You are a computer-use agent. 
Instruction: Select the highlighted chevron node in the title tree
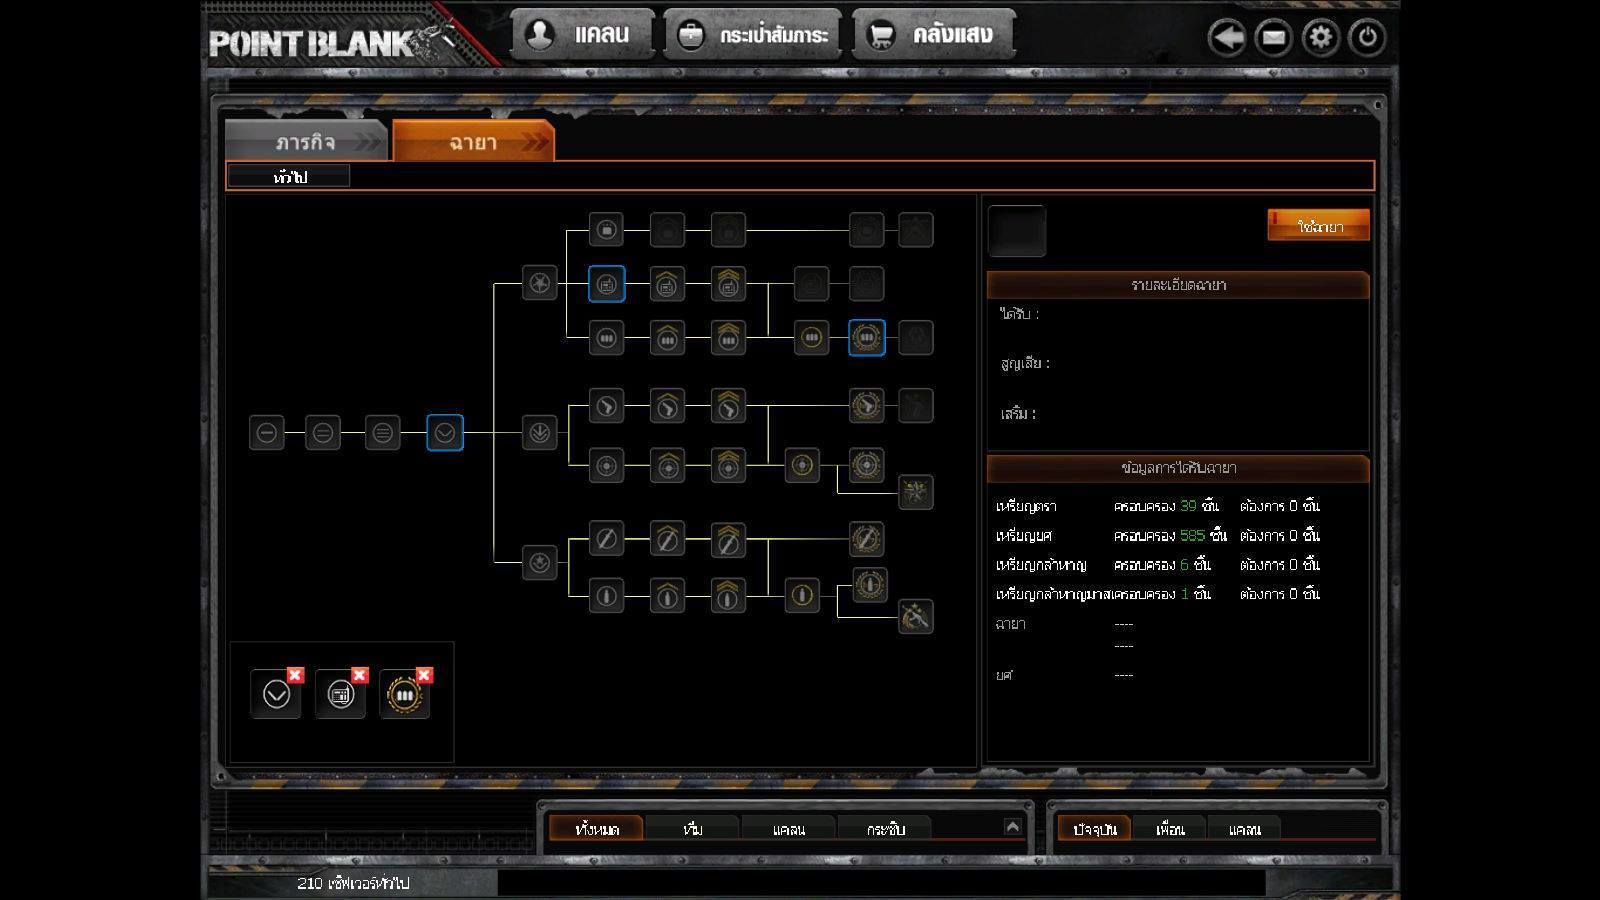point(445,433)
